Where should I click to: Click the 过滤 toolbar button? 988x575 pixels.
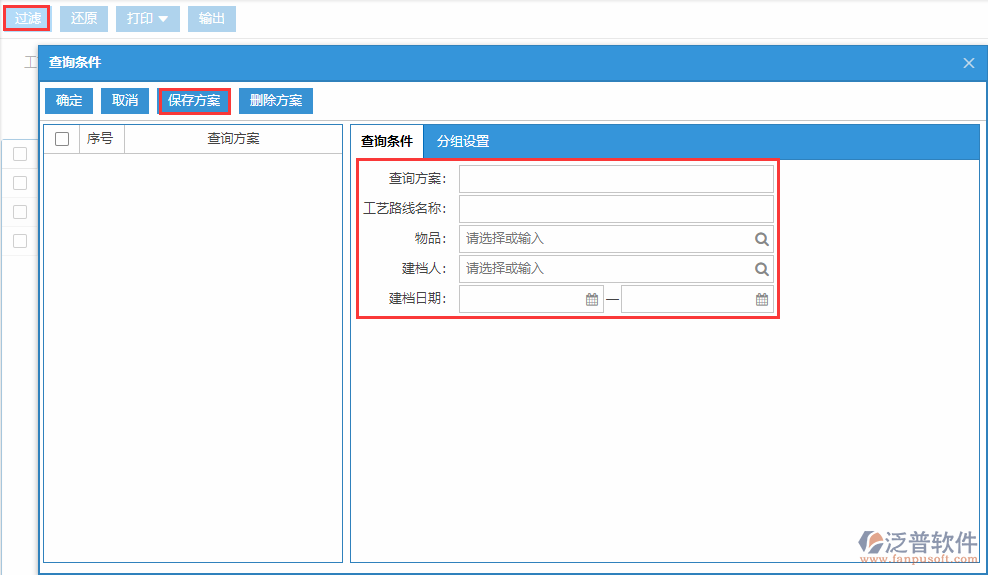pos(27,19)
